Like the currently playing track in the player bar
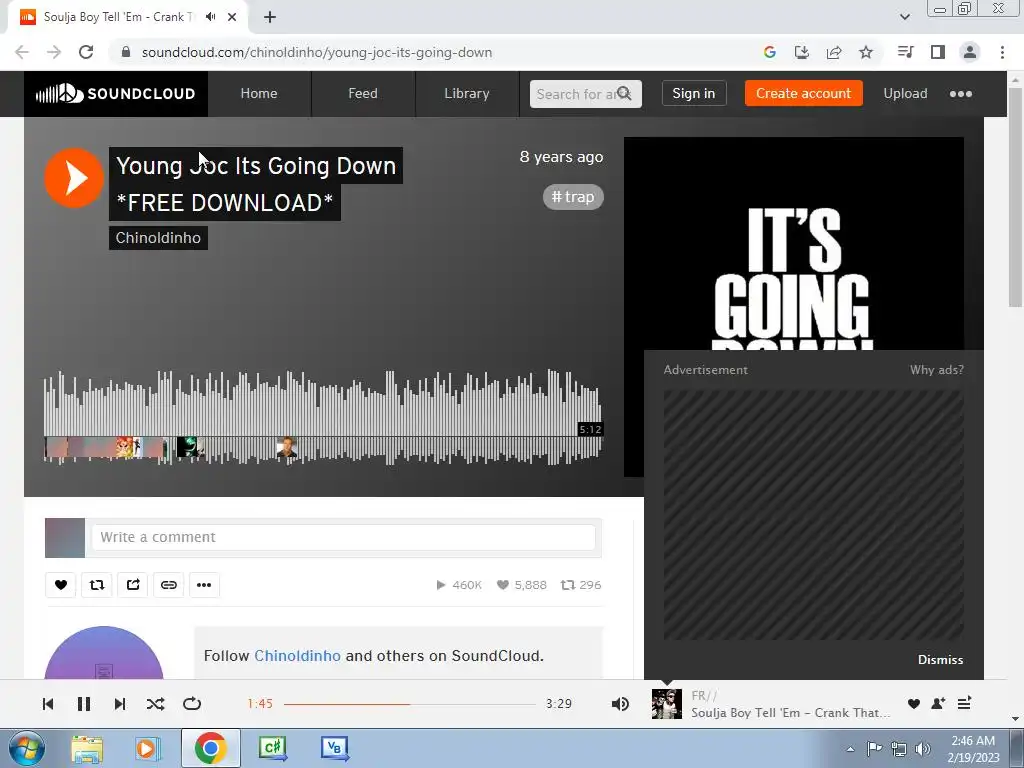Image resolution: width=1024 pixels, height=768 pixels. click(x=914, y=703)
